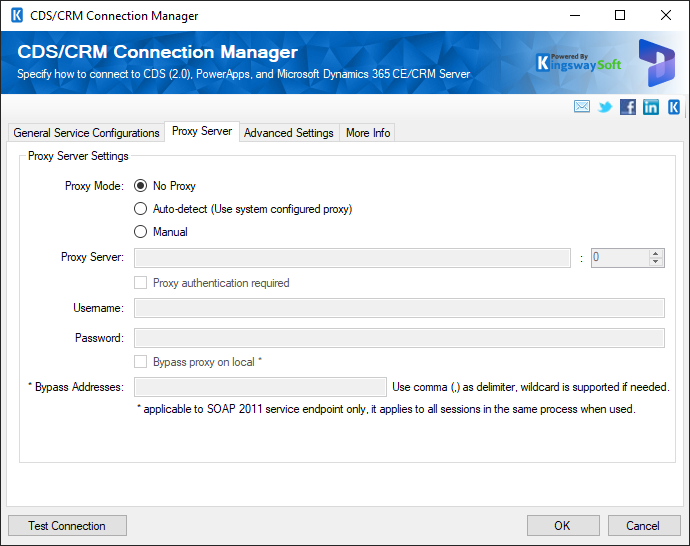Image resolution: width=690 pixels, height=546 pixels.
Task: Open the Advanced Settings tab
Action: point(289,133)
